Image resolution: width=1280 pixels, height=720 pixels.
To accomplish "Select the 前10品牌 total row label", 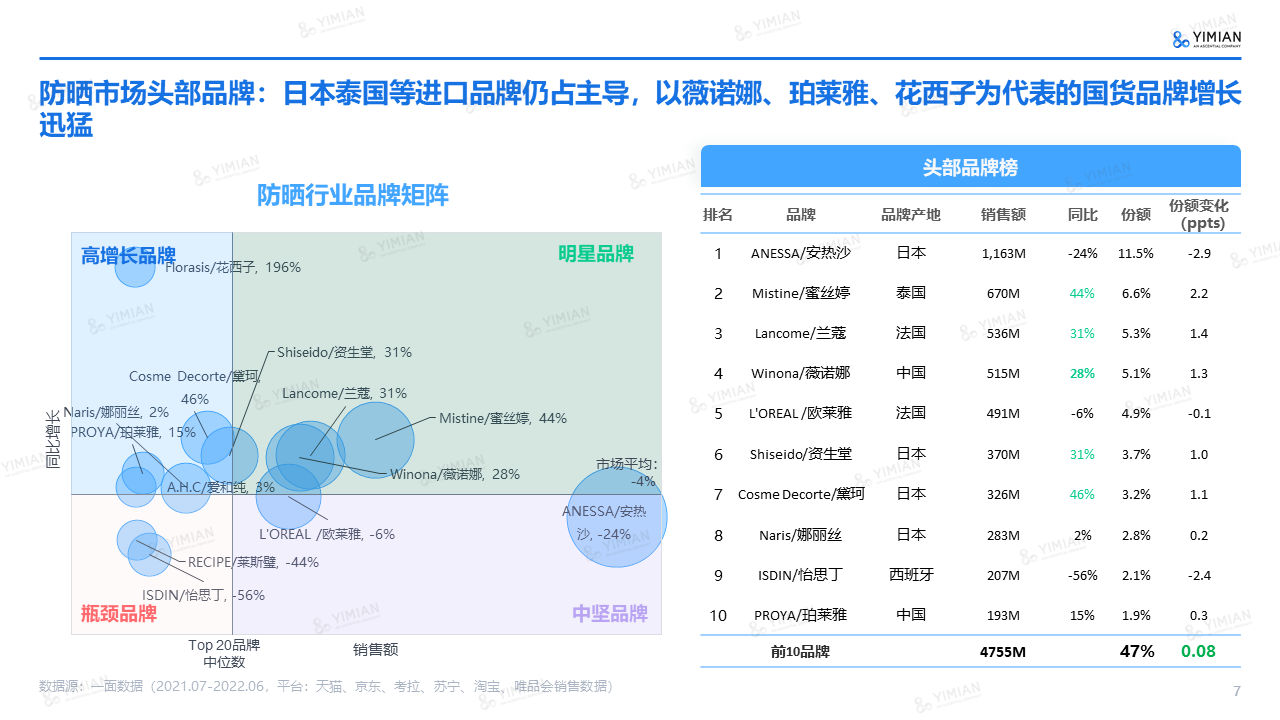I will pos(800,652).
